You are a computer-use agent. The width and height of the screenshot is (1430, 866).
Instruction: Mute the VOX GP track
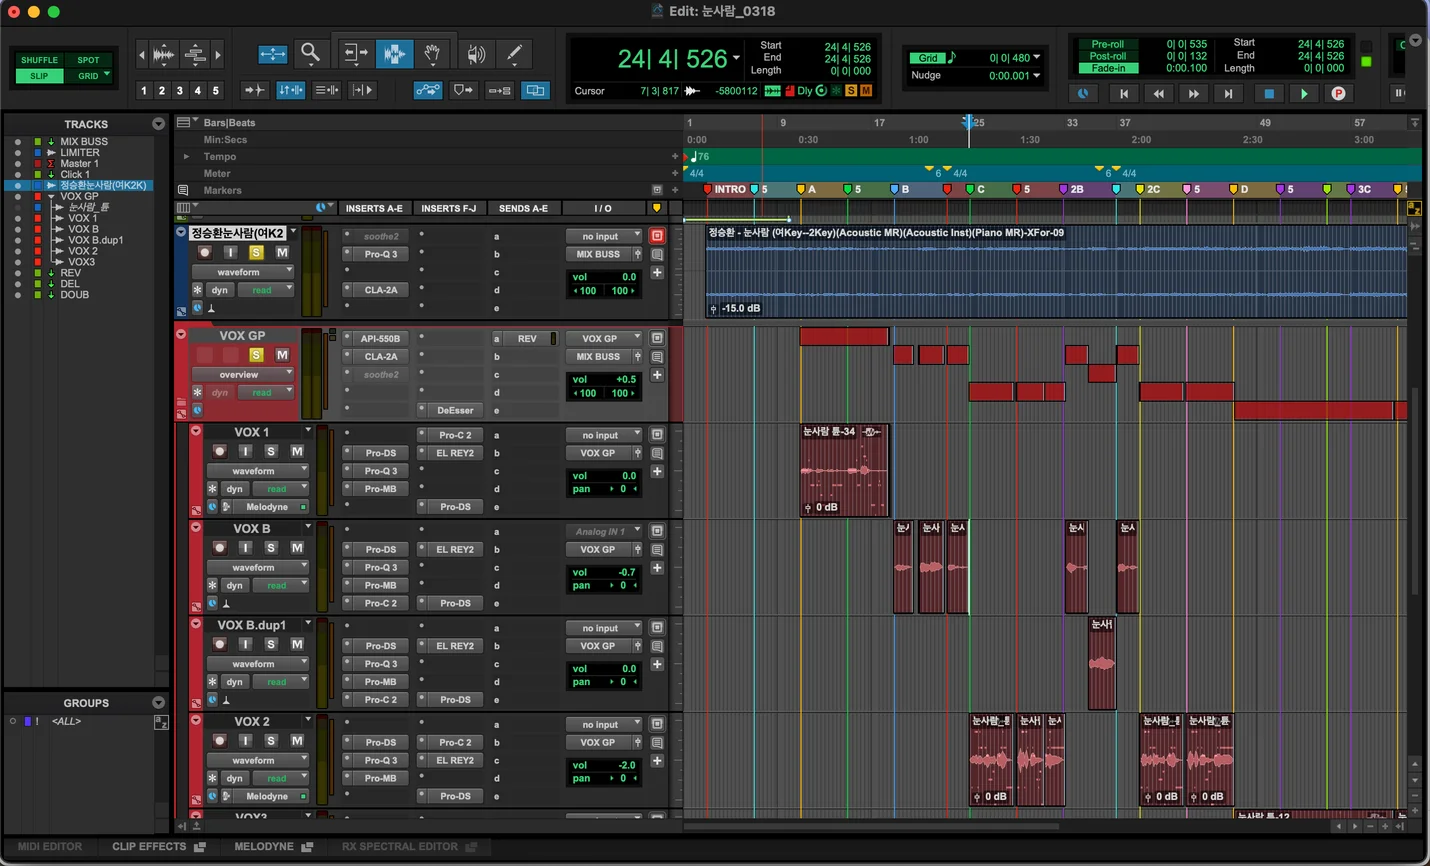pos(282,355)
